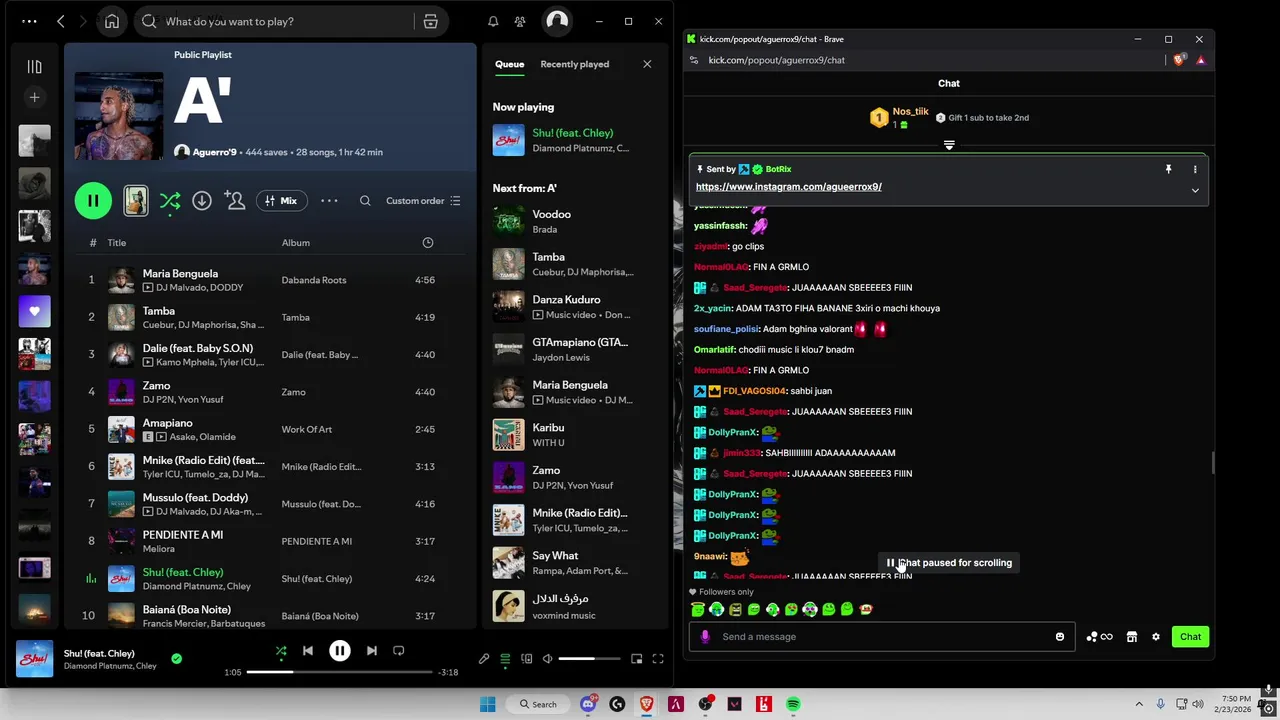This screenshot has height=720, width=1280.
Task: Click Chat paused for scrolling button
Action: coord(949,563)
